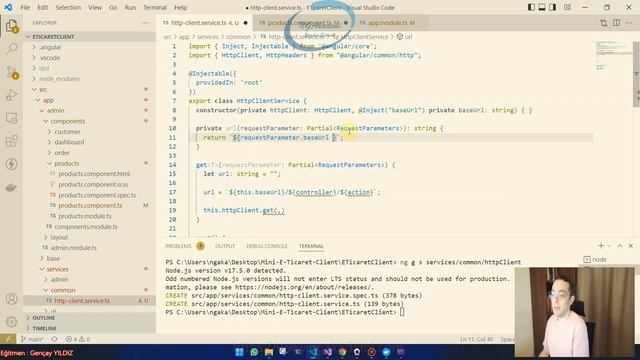Image resolution: width=640 pixels, height=360 pixels.
Task: Open Accounts icon in activity bar
Action: point(11,299)
